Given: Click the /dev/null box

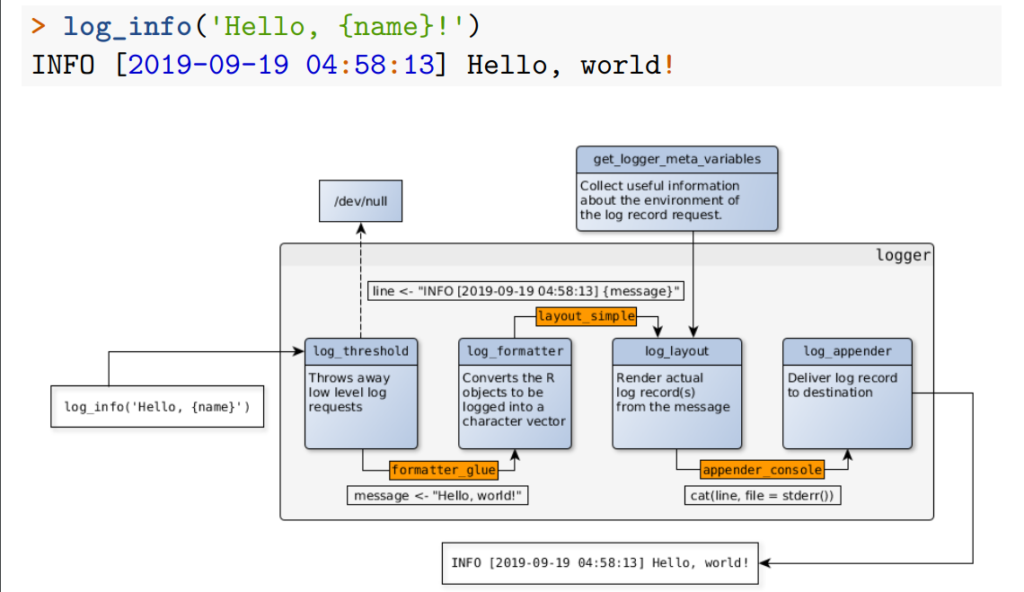Looking at the screenshot, I should [x=360, y=201].
